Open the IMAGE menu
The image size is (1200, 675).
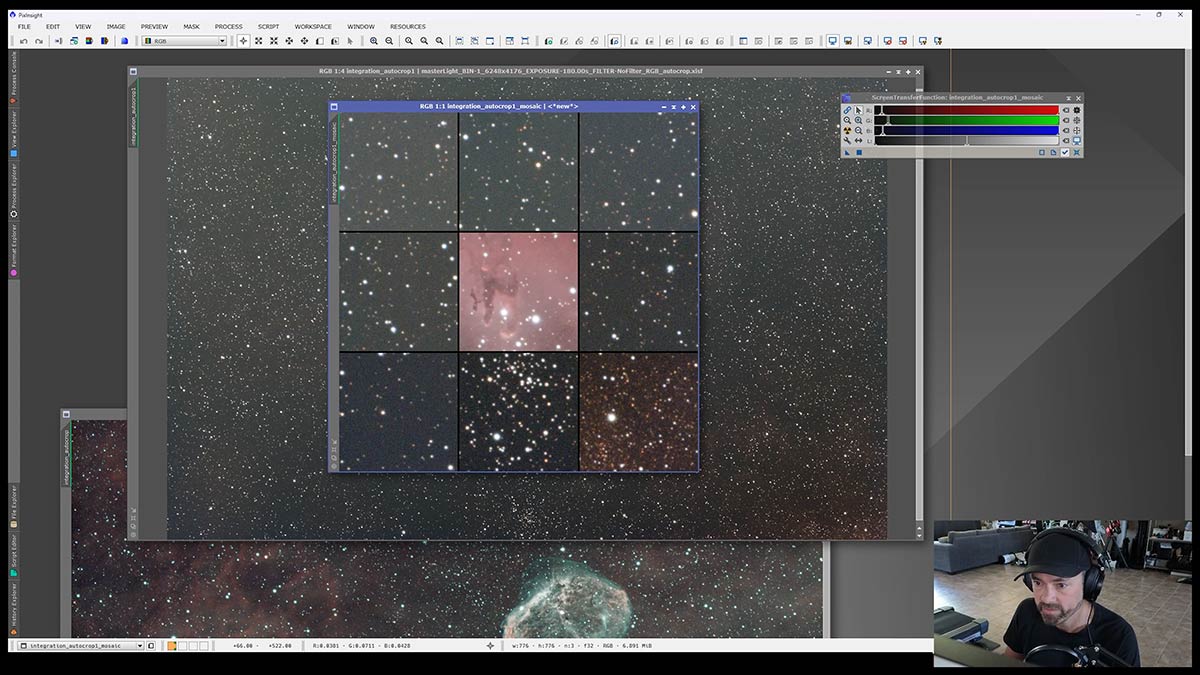click(116, 26)
